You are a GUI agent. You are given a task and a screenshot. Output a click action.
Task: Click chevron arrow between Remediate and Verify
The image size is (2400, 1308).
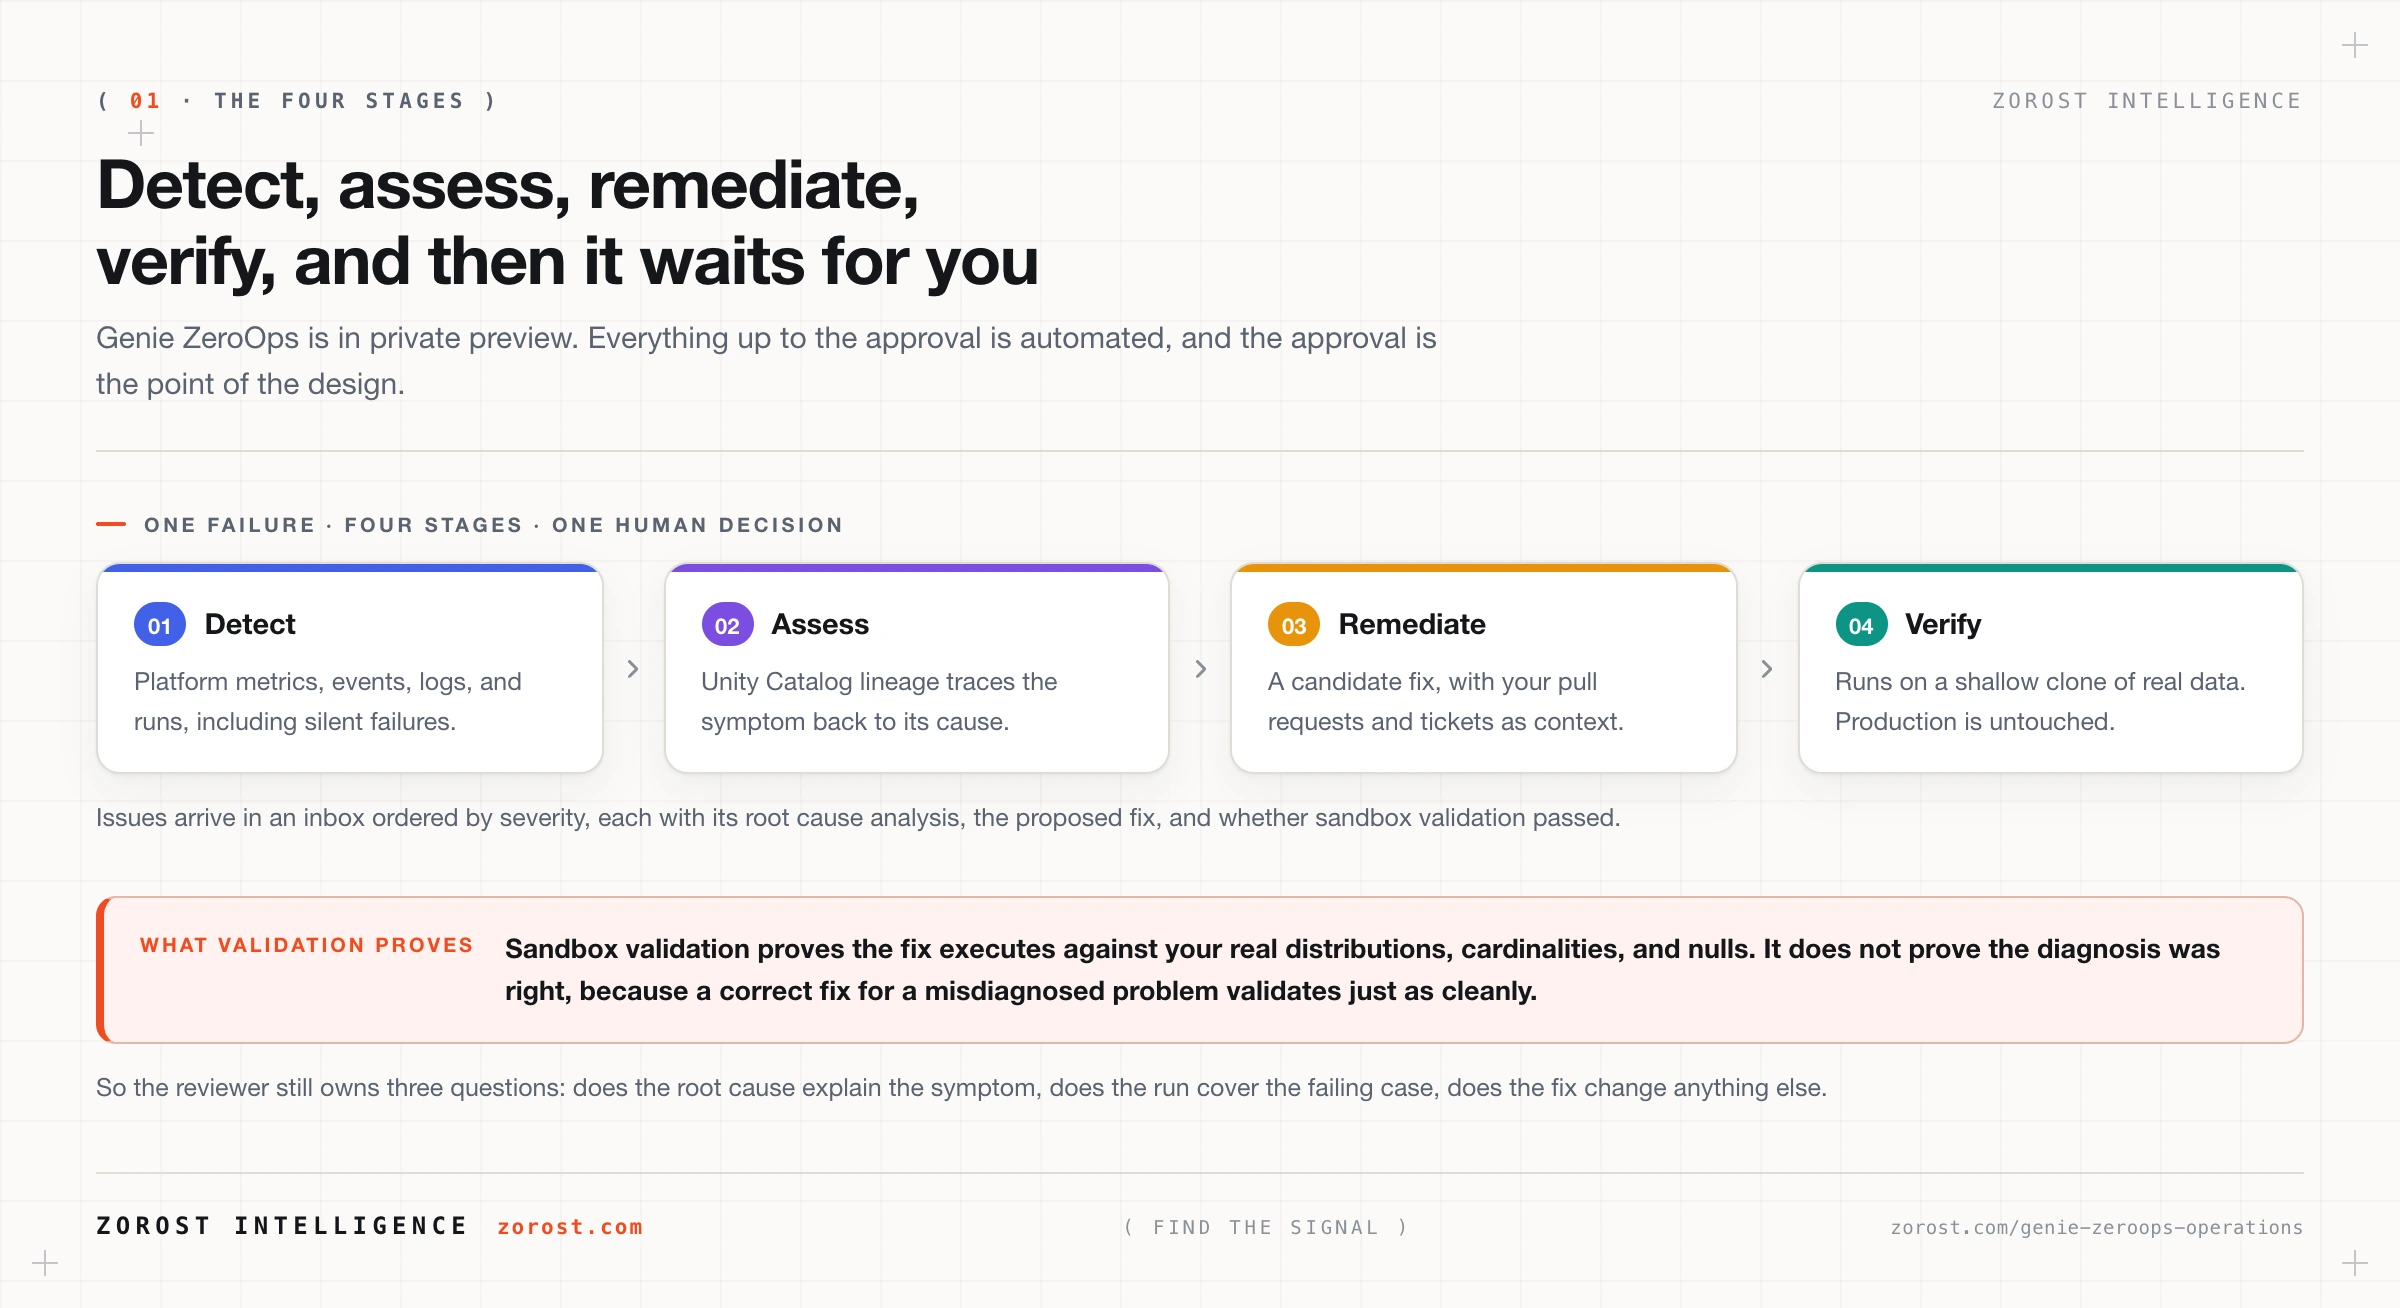(x=1767, y=669)
